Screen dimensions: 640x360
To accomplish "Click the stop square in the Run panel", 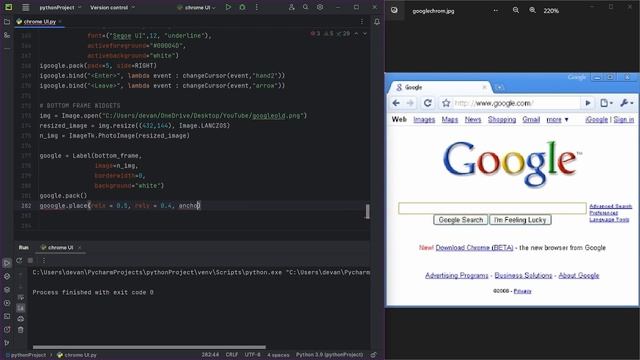I will click(30, 260).
